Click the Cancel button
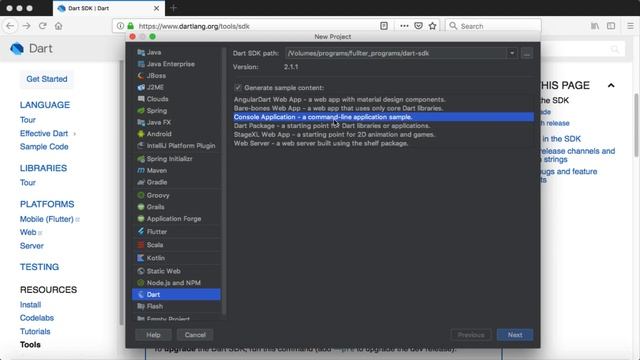Screen dimensions: 640x360 click(x=195, y=335)
